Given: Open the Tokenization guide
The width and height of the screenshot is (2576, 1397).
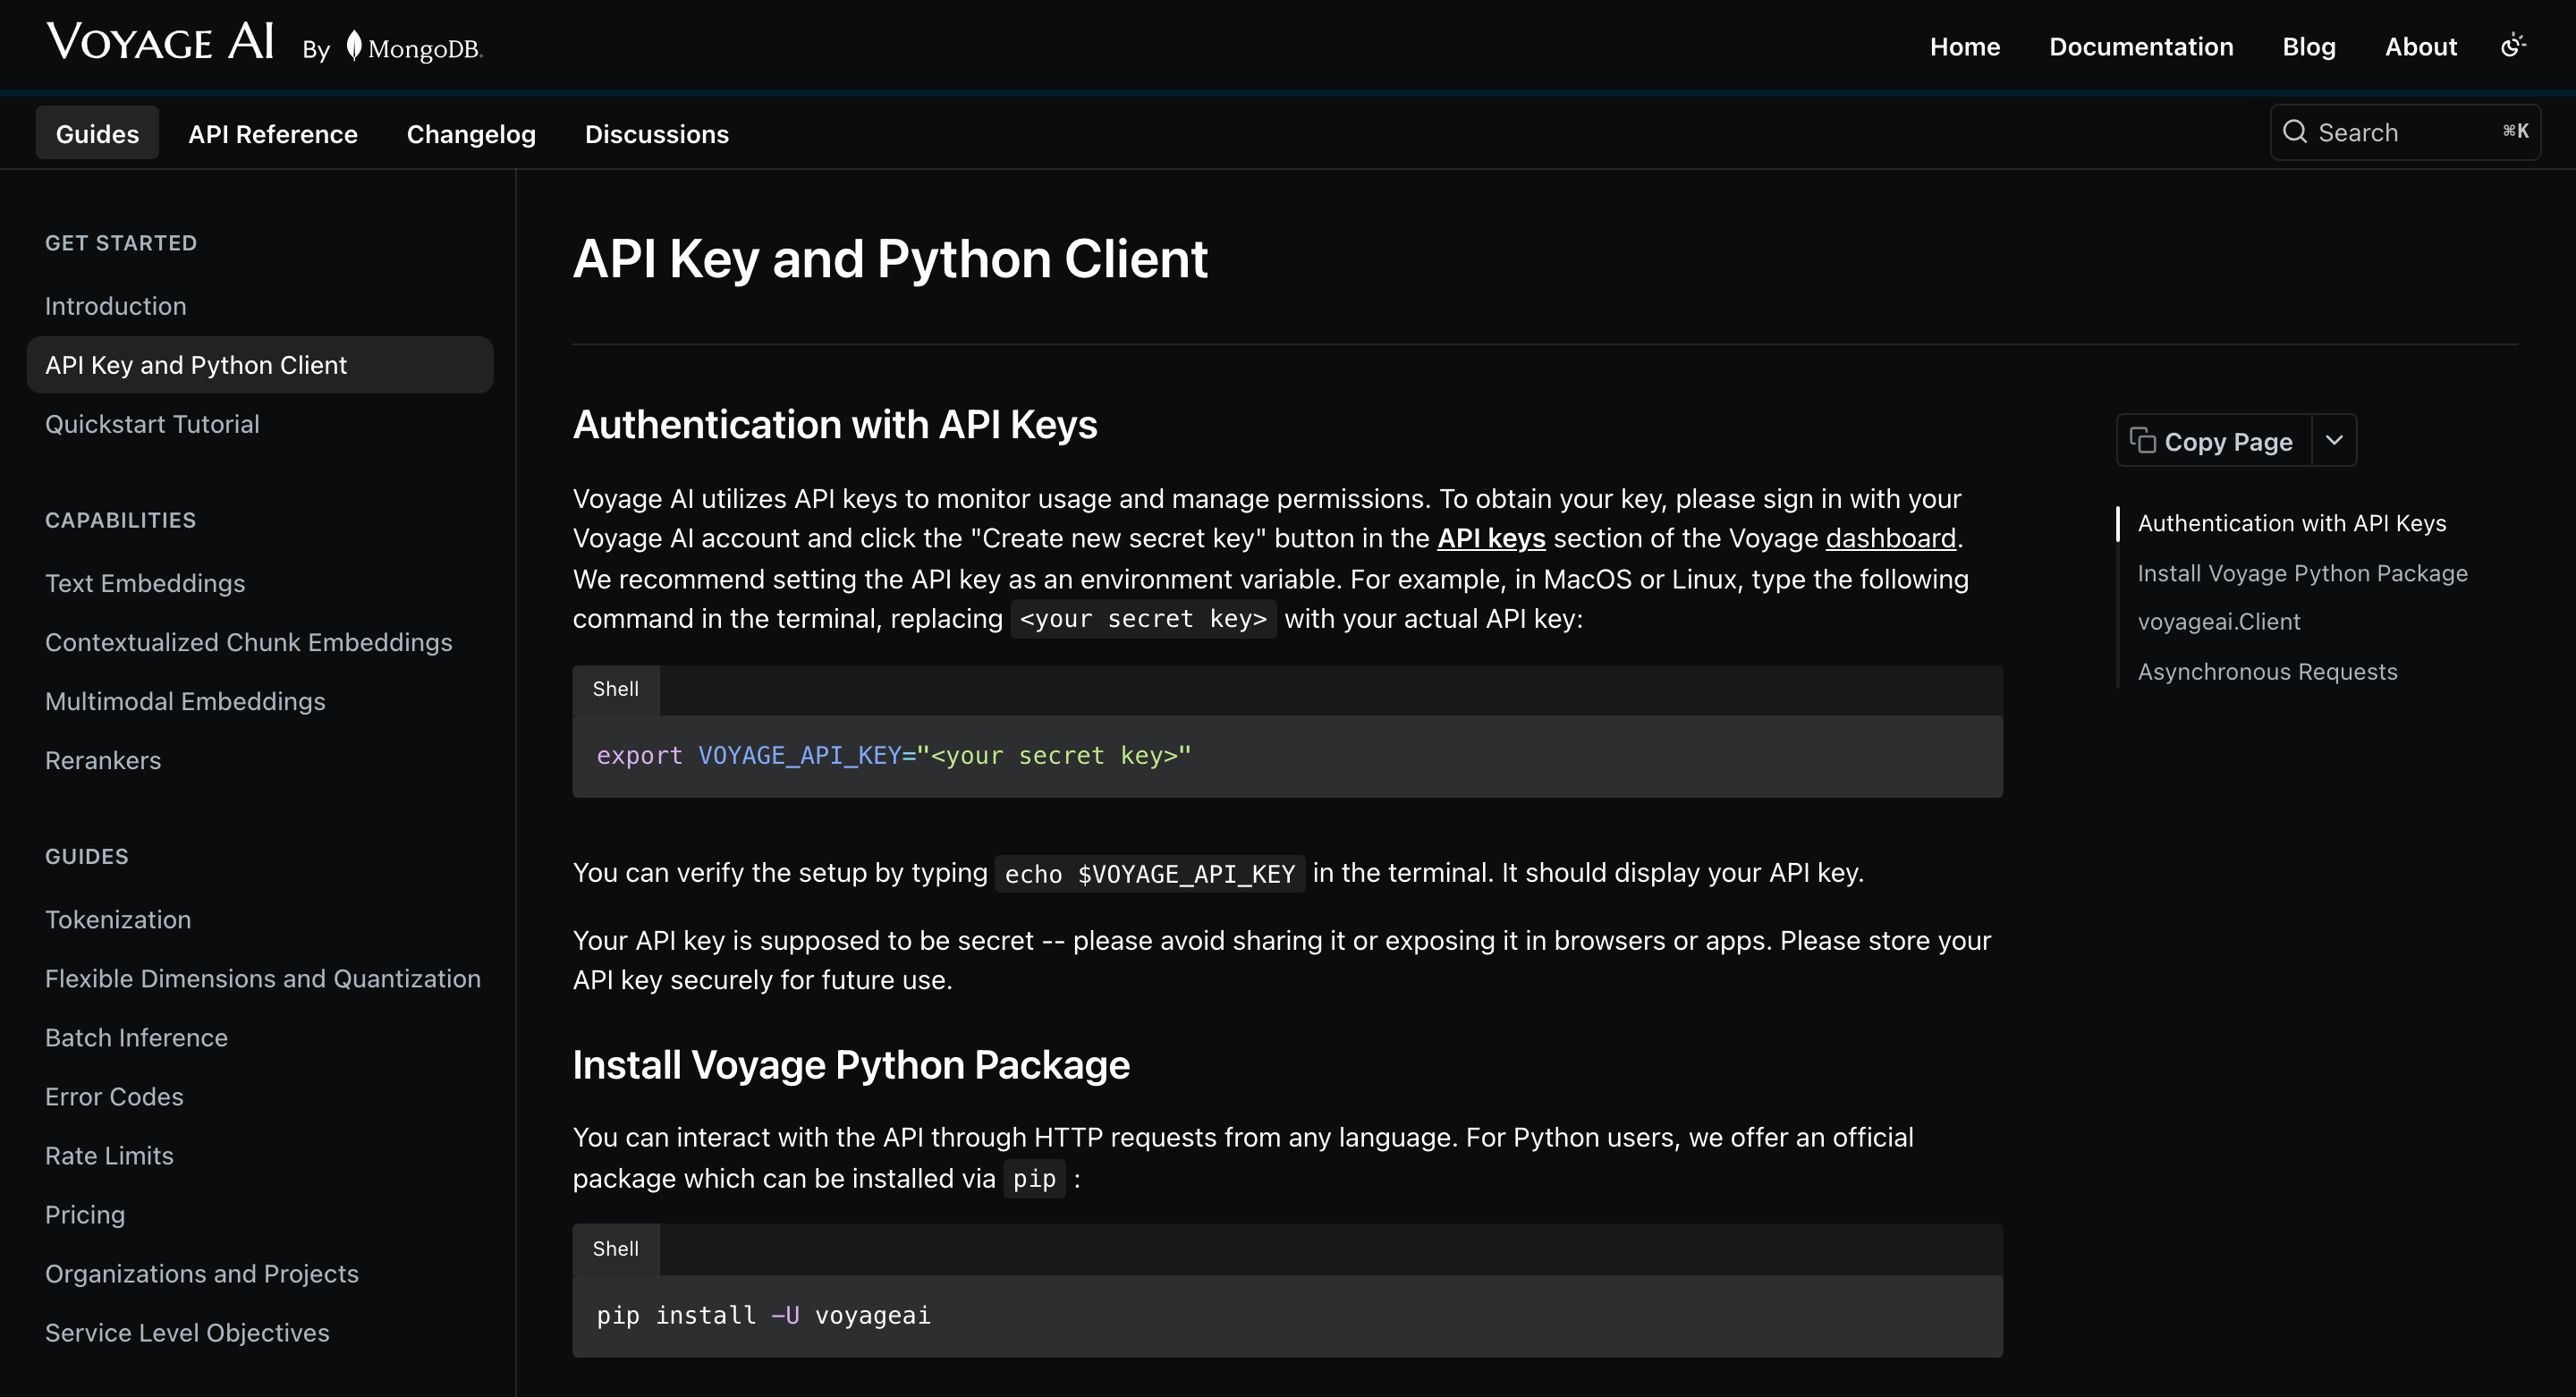Looking at the screenshot, I should pos(118,919).
